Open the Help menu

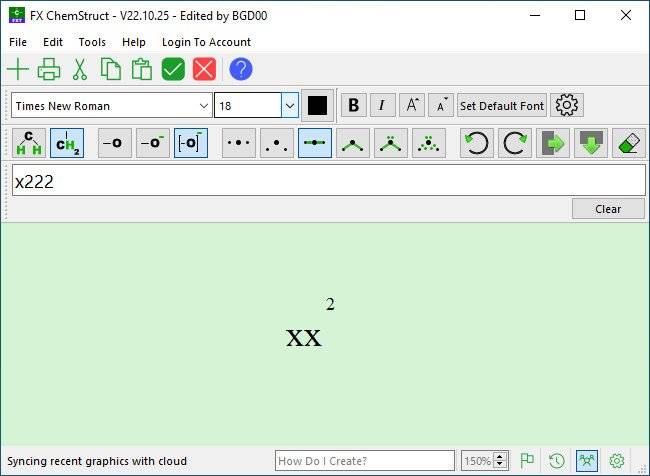(133, 42)
